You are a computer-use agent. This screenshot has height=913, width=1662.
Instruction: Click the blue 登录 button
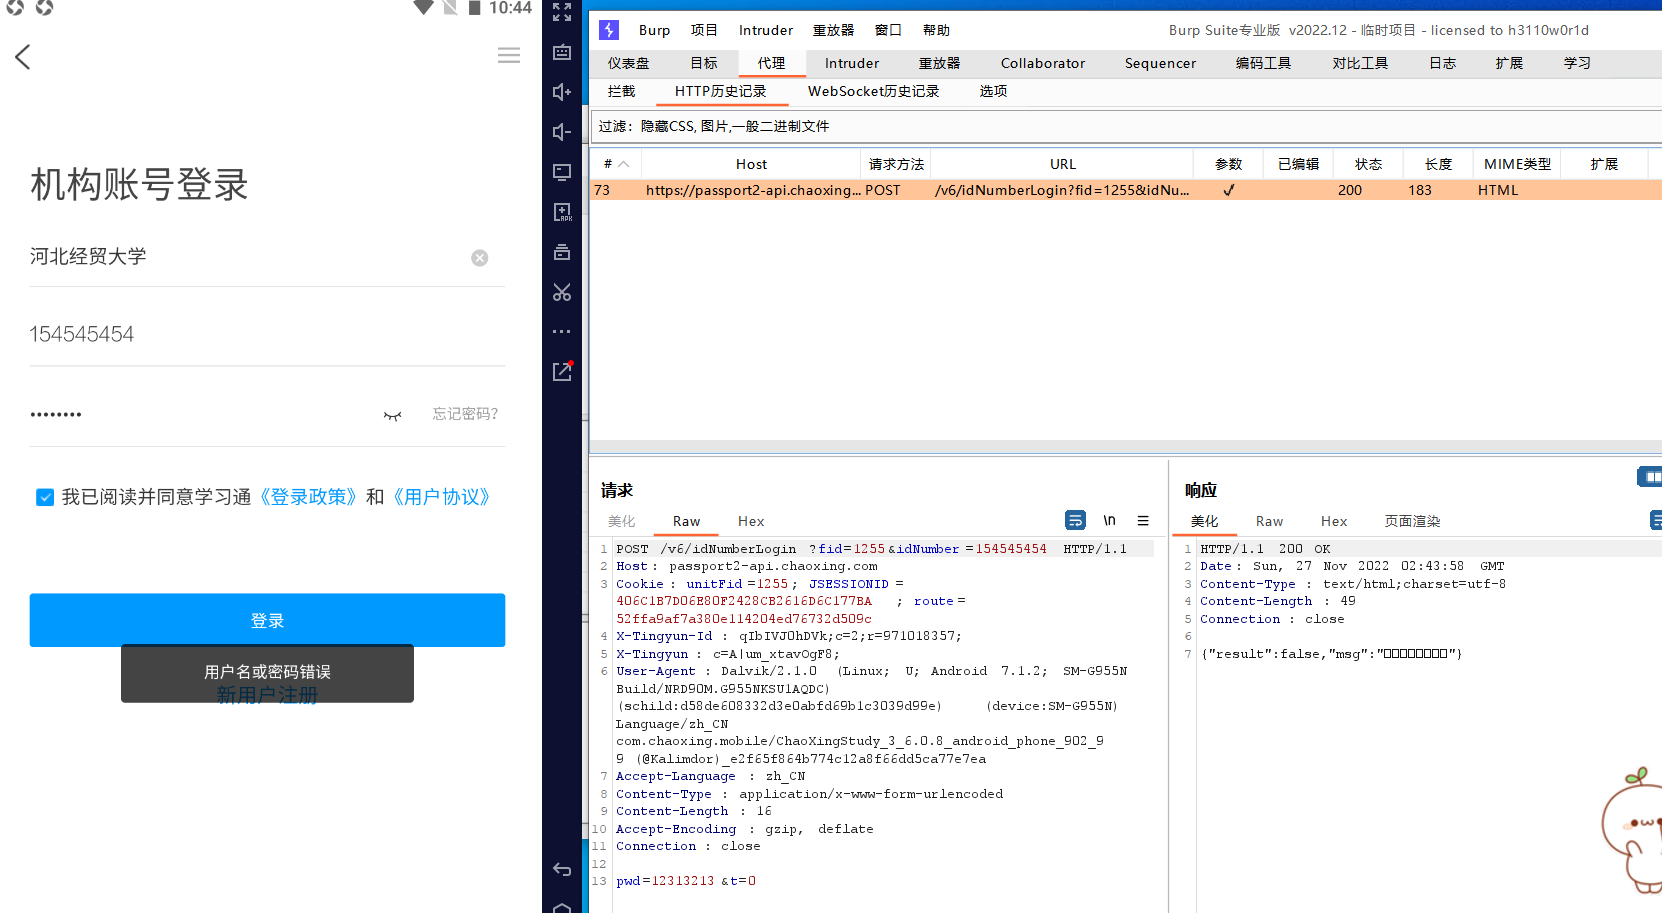[x=267, y=620]
